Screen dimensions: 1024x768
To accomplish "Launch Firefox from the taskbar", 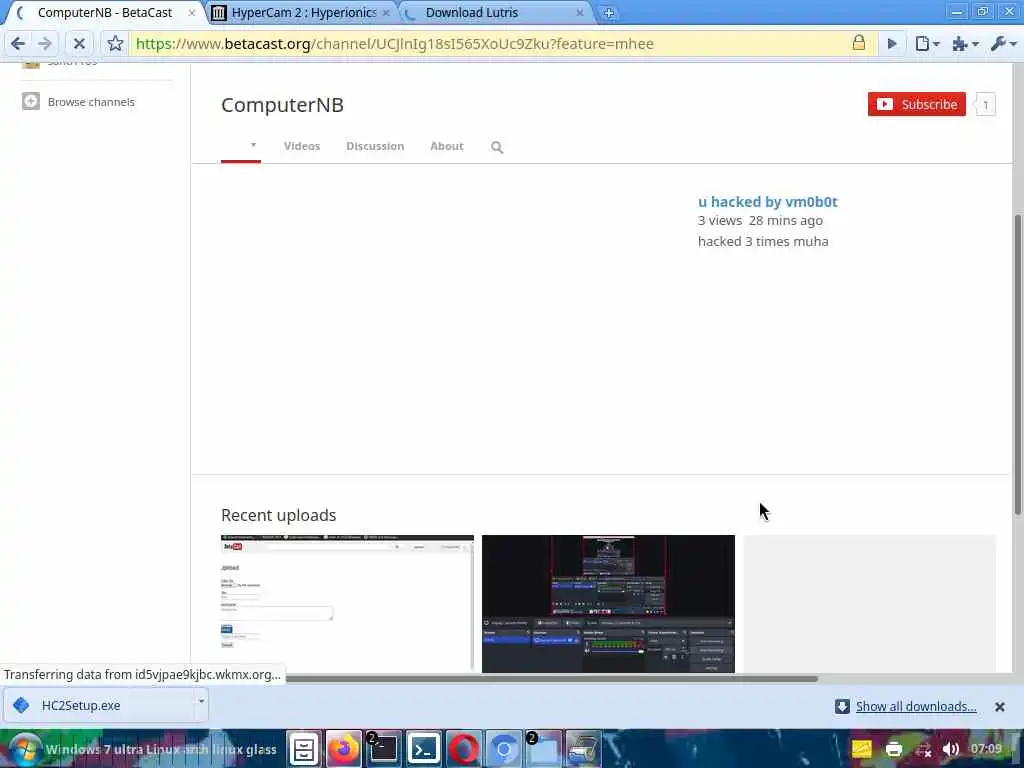I will click(344, 749).
